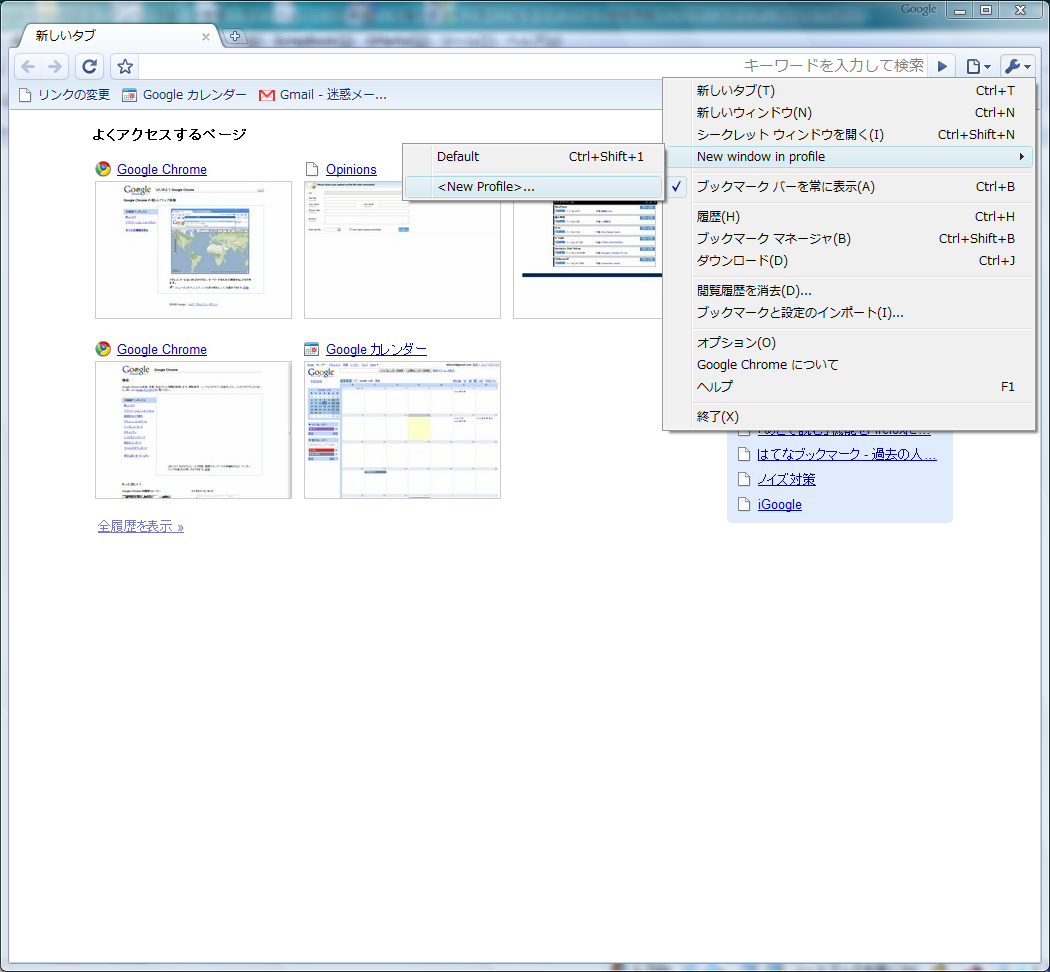Image resolution: width=1050 pixels, height=972 pixels.
Task: Click Chrome logo beside second Google Chrome link
Action: [x=103, y=349]
